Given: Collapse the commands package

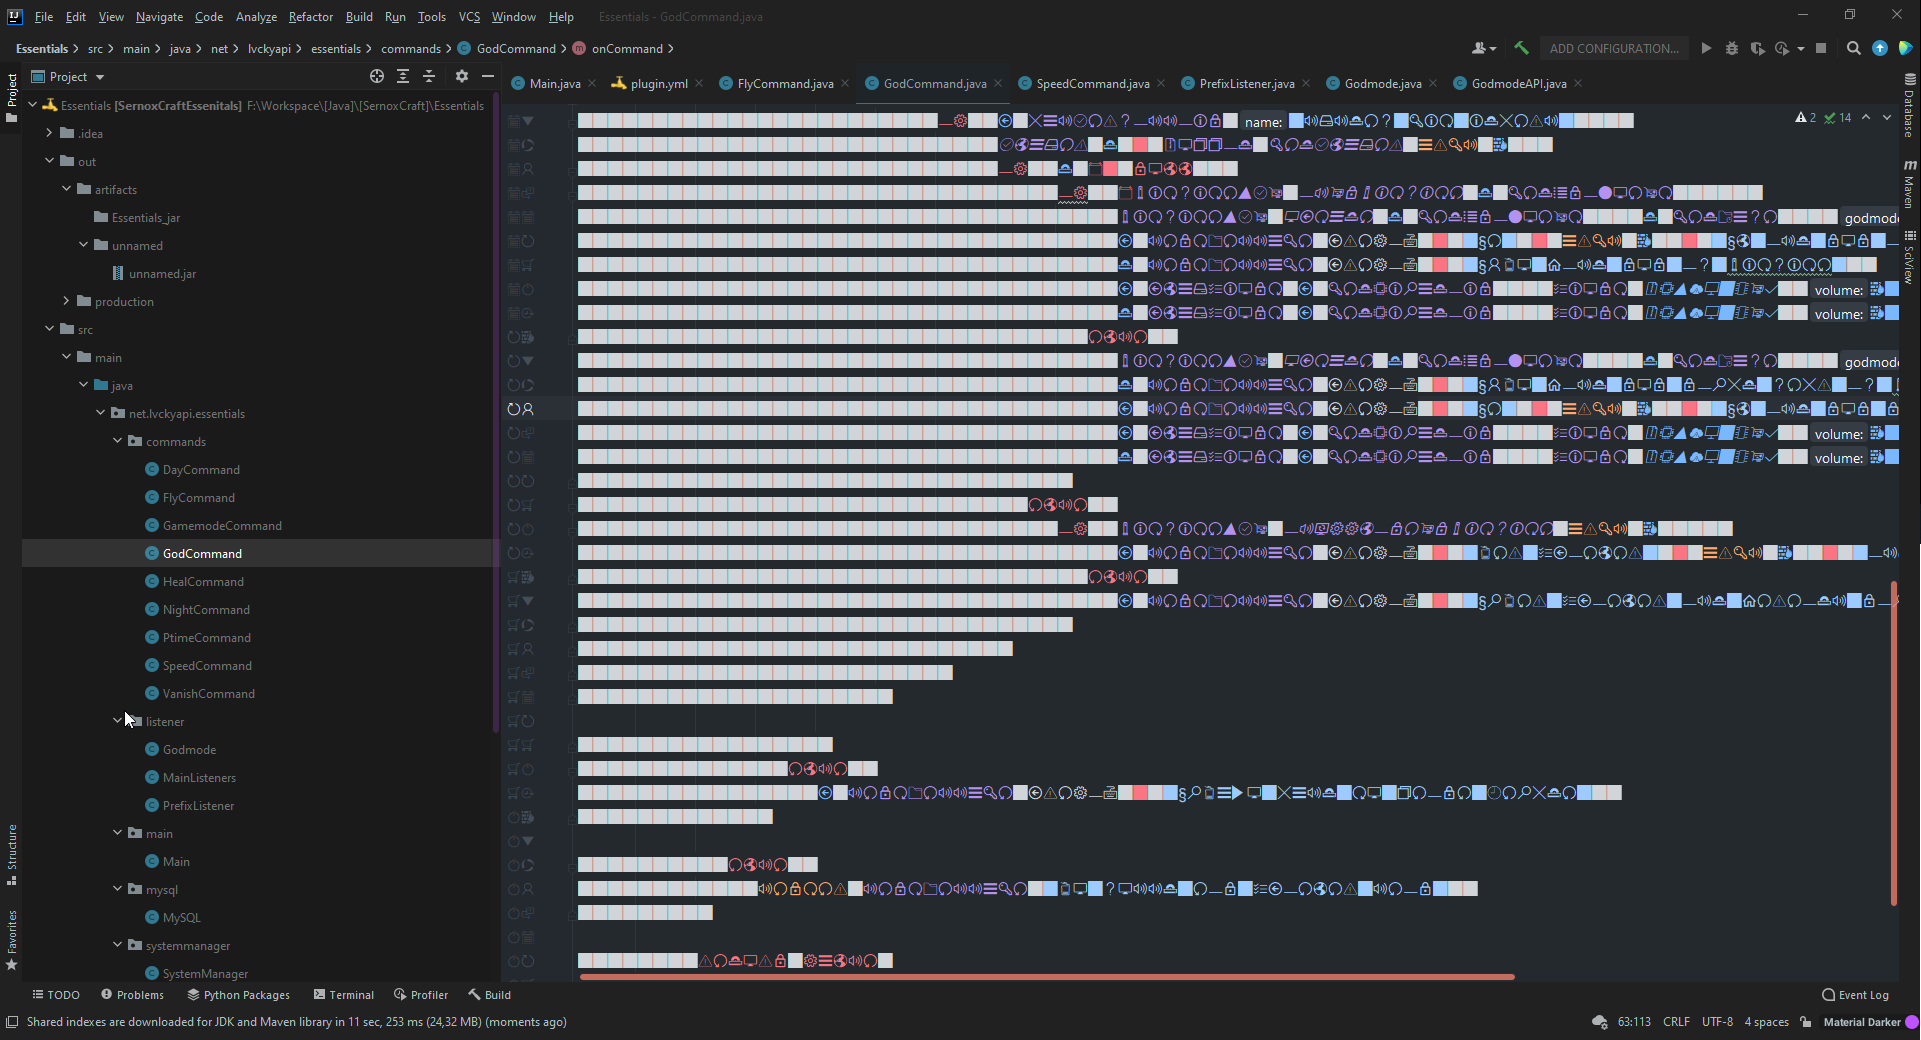Looking at the screenshot, I should 118,441.
